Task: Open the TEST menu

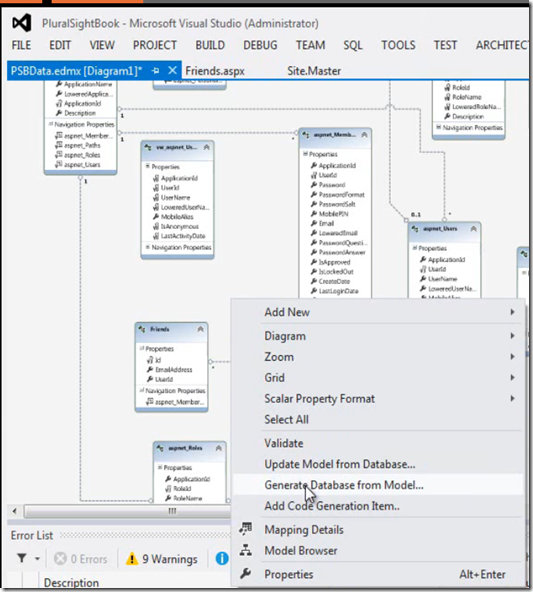Action: coord(445,45)
